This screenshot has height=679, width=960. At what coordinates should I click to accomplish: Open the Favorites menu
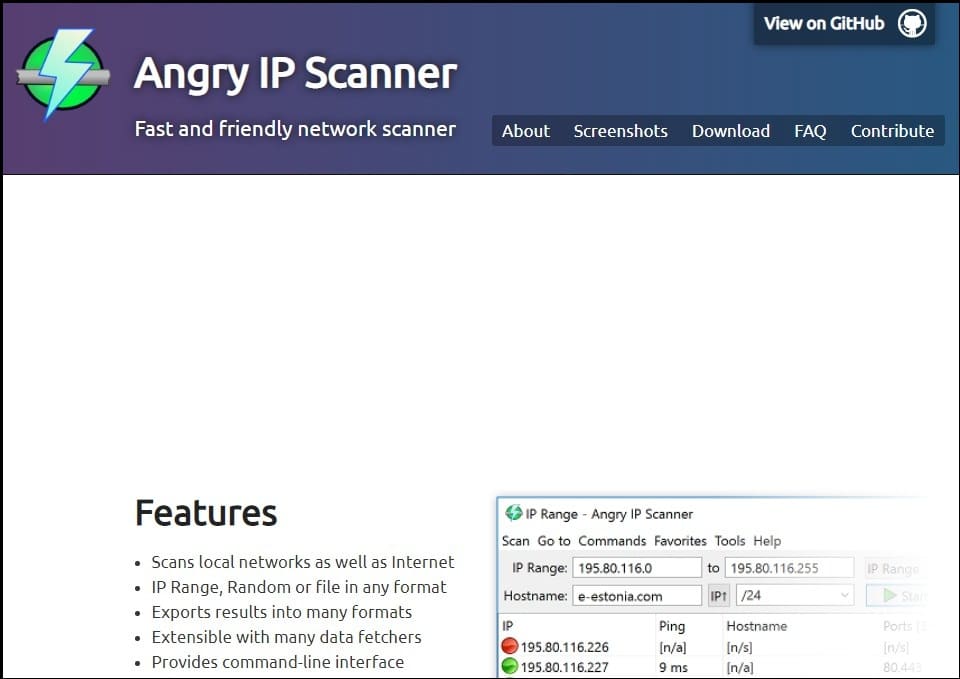pyautogui.click(x=680, y=541)
